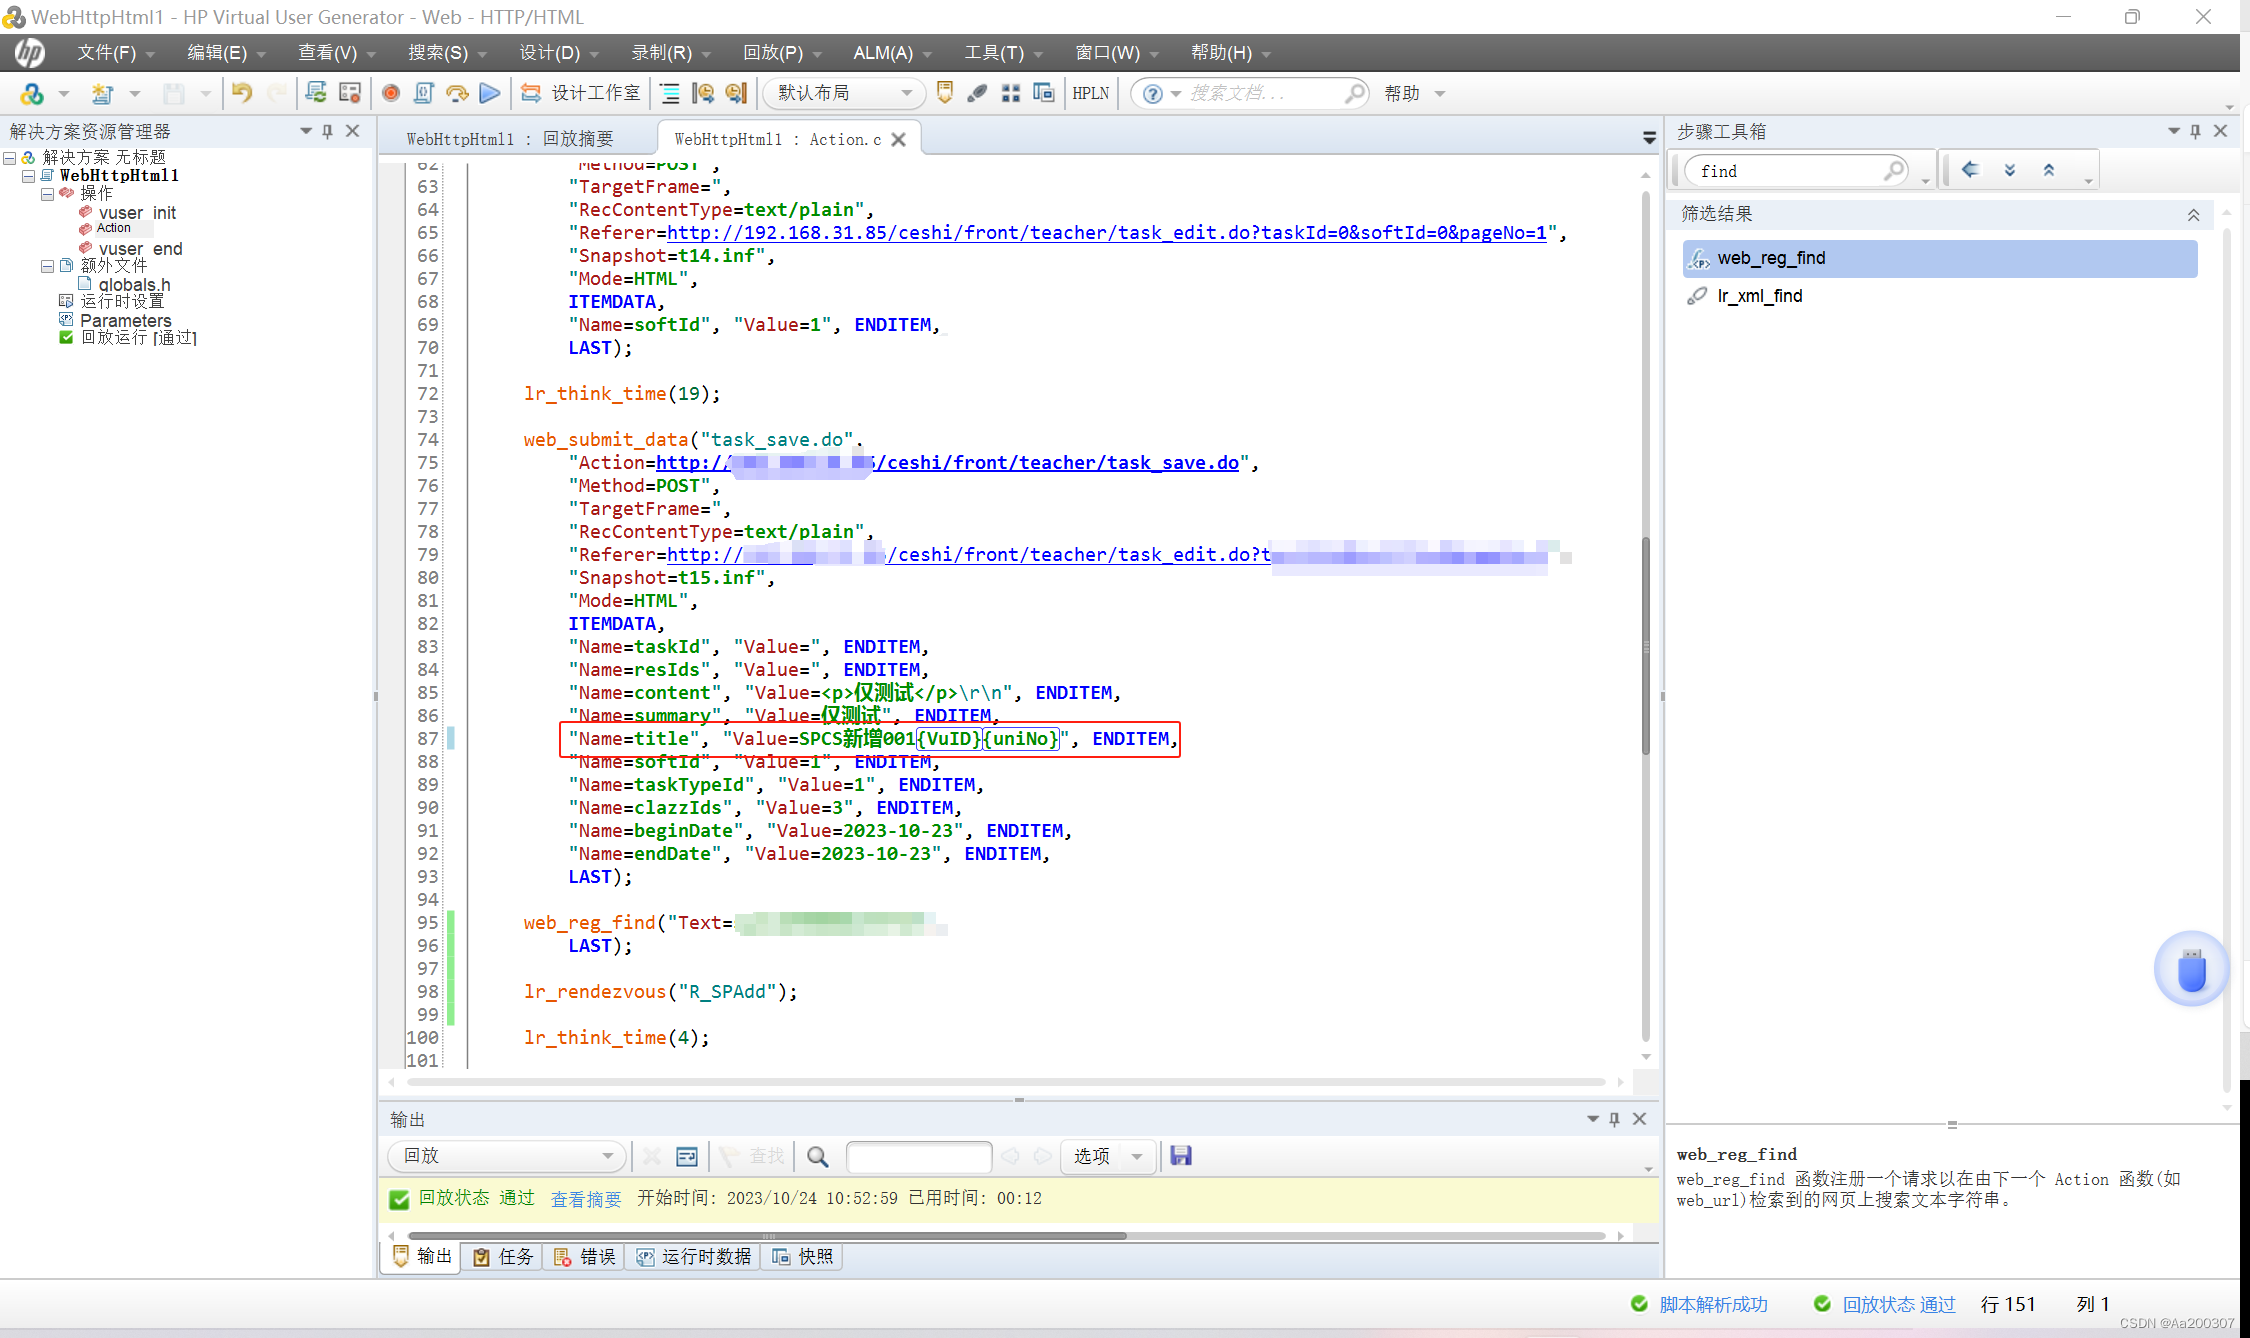Screen dimensions: 2250x1338
Task: Switch to the 回放摘要 tab
Action: (511, 139)
